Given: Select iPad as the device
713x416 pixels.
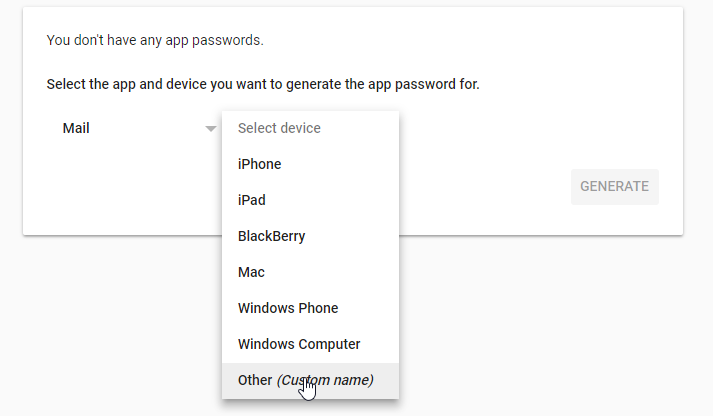Looking at the screenshot, I should (x=252, y=200).
